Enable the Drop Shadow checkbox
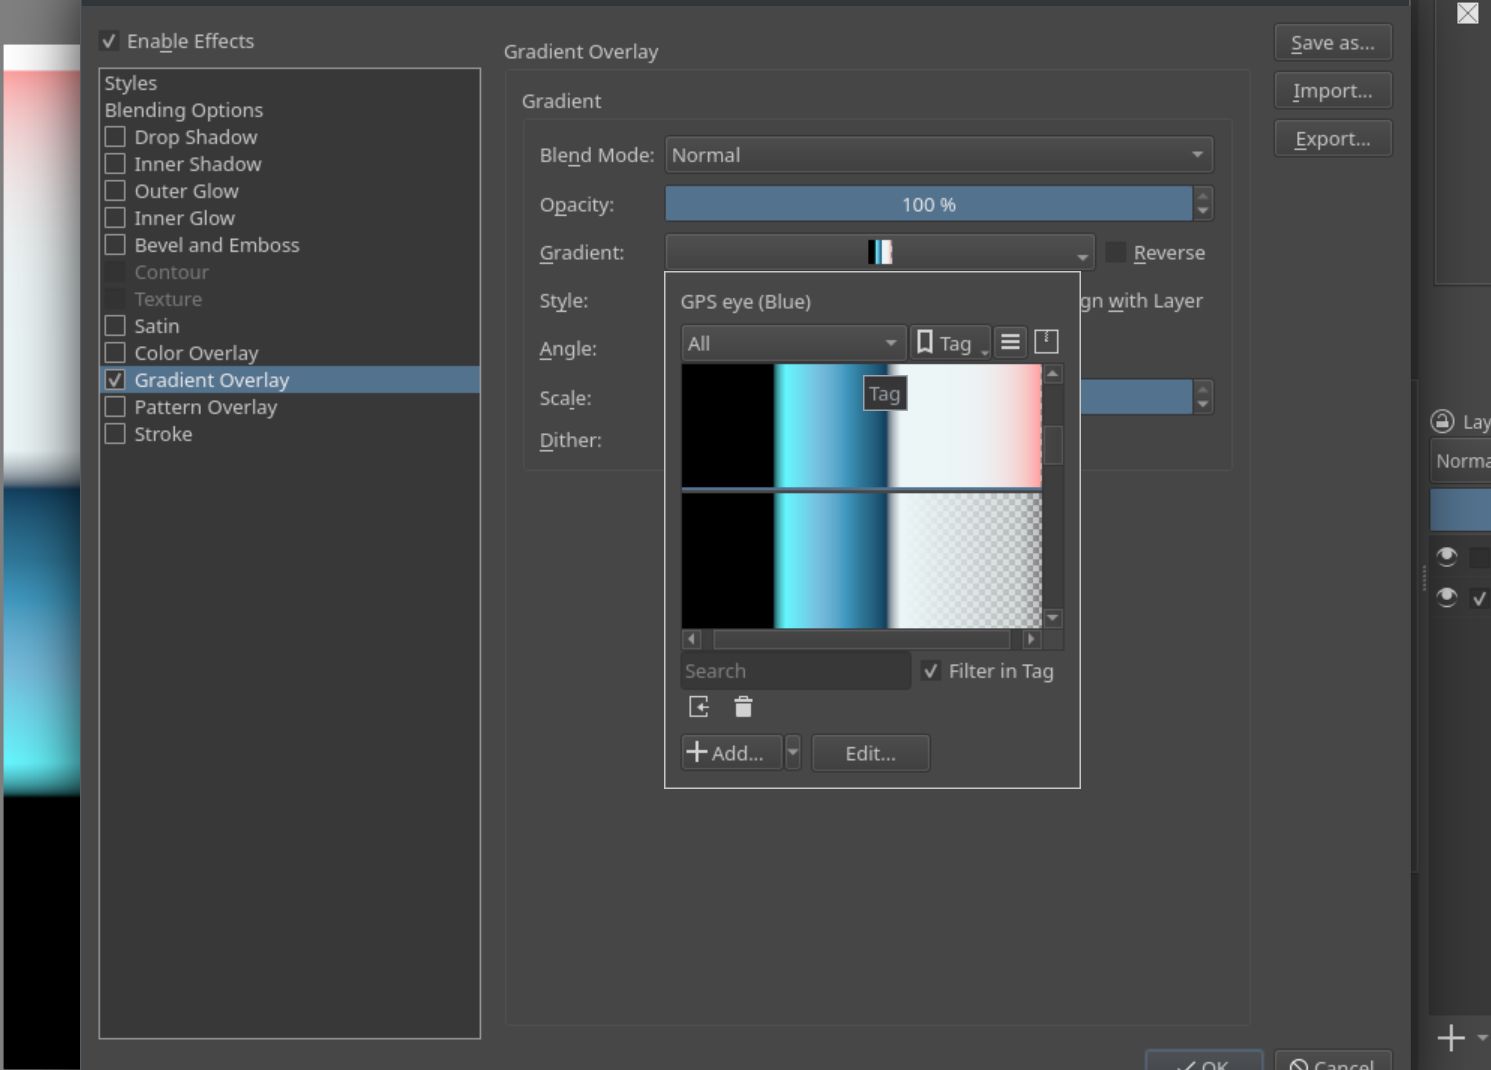This screenshot has height=1070, width=1491. coord(116,137)
